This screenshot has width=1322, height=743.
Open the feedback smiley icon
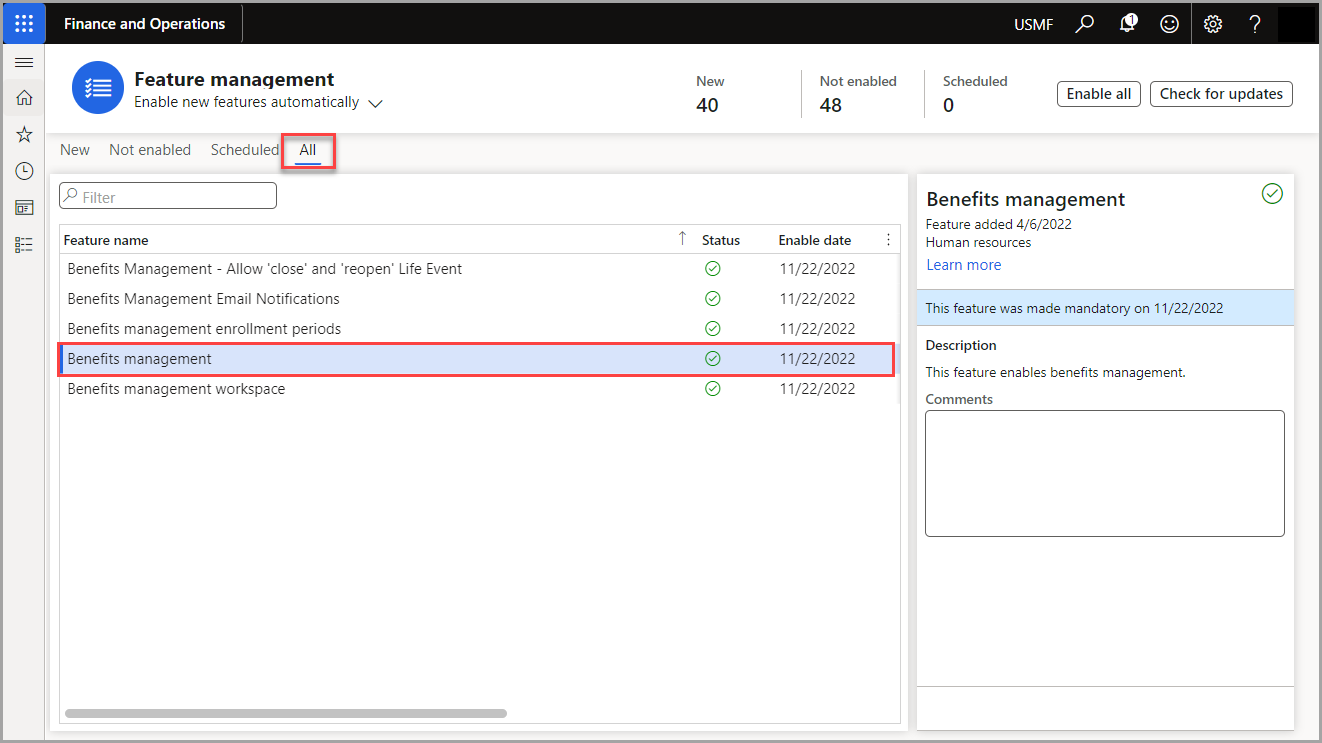(x=1169, y=24)
